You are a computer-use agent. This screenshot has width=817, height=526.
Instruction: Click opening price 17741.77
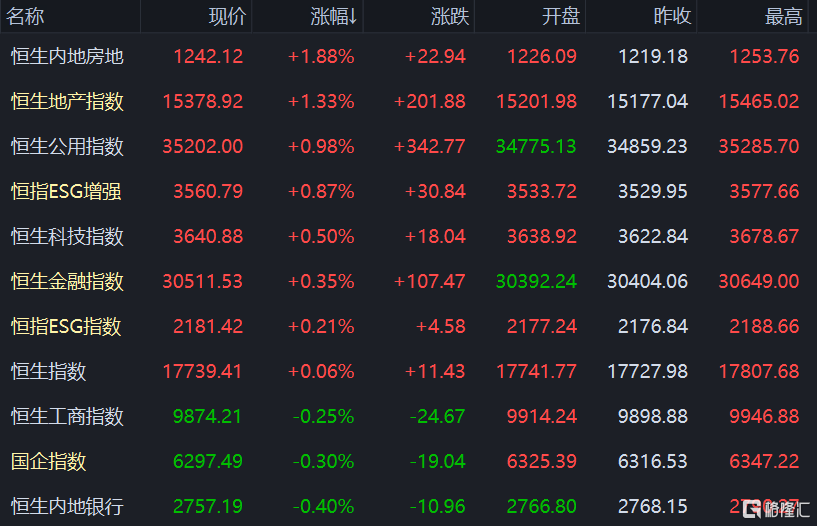tap(536, 371)
